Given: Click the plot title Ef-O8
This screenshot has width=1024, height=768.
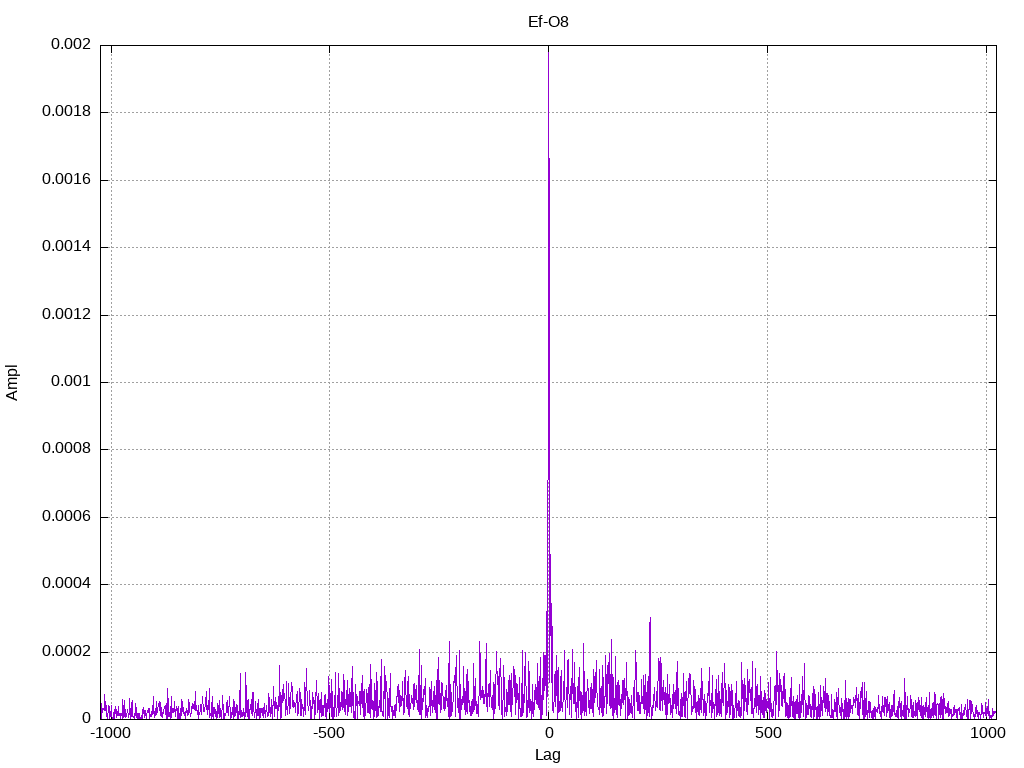Looking at the screenshot, I should pyautogui.click(x=548, y=21).
